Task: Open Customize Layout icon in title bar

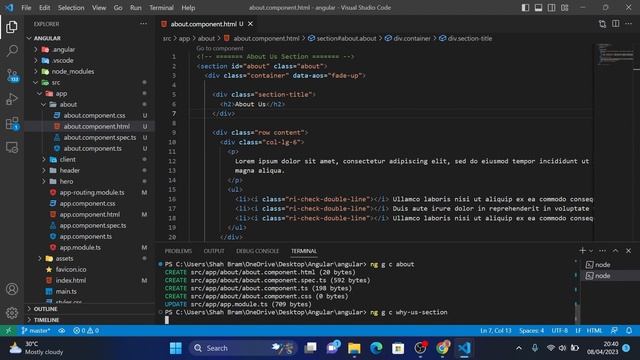Action: coord(564,8)
